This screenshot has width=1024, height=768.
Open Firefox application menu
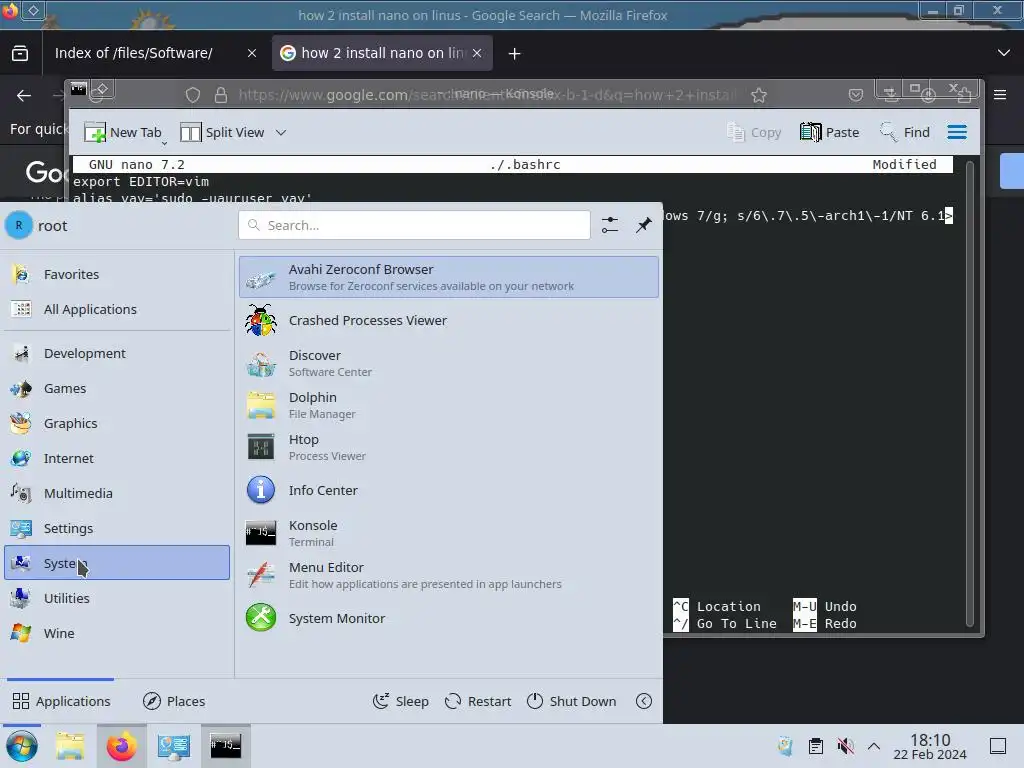tap(1000, 95)
